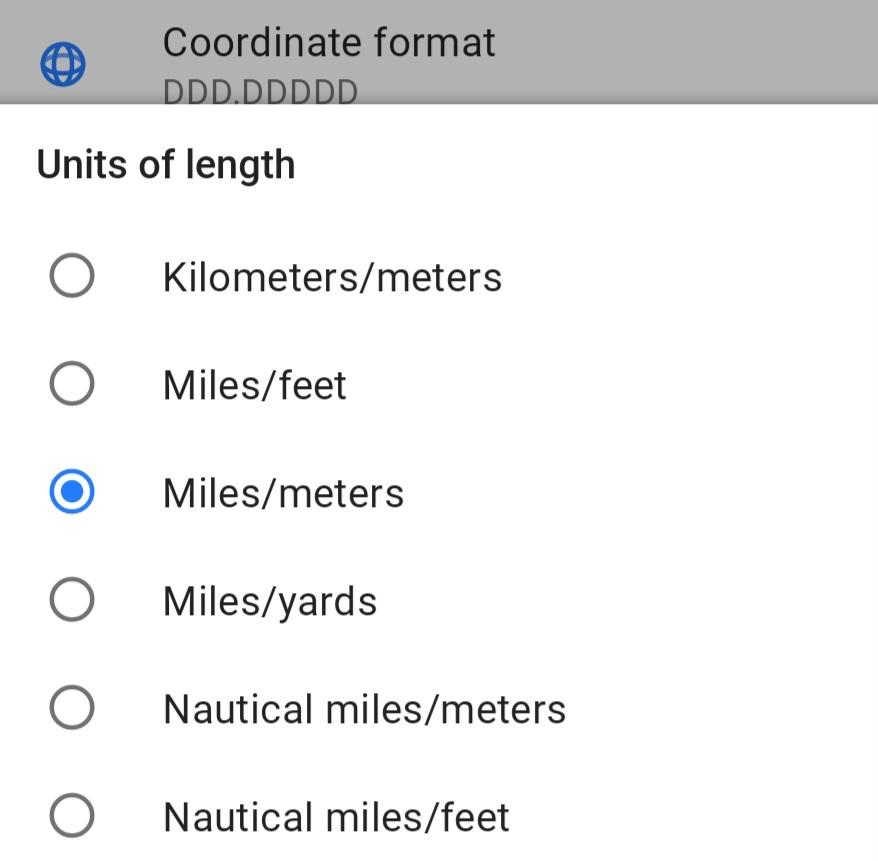Enable the Miles/yards radio button
878x861 pixels.
72,600
